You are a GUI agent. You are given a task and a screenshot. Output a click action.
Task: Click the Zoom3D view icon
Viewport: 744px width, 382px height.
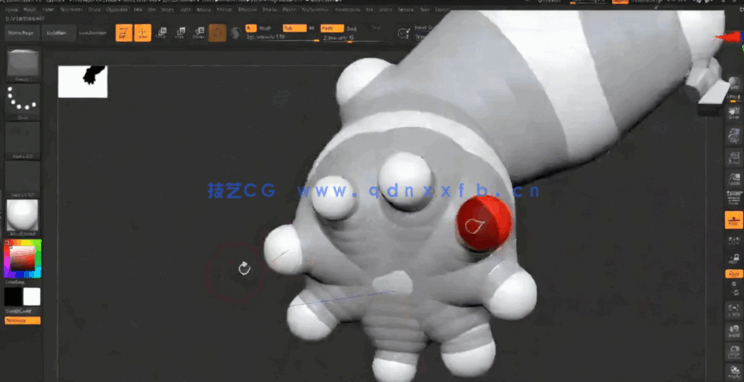pos(734,352)
